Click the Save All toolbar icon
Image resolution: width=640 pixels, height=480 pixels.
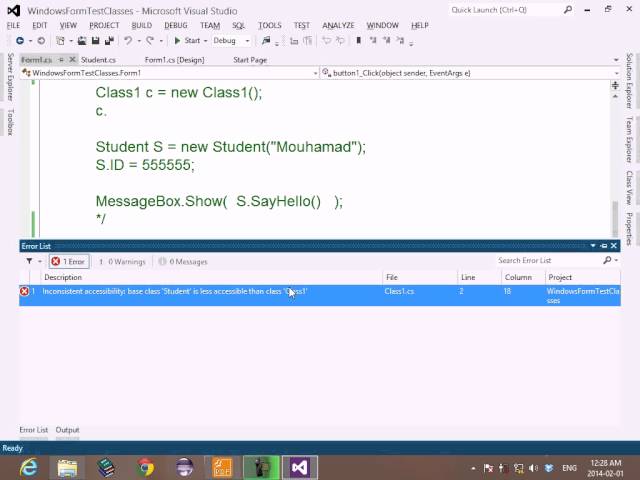click(109, 40)
